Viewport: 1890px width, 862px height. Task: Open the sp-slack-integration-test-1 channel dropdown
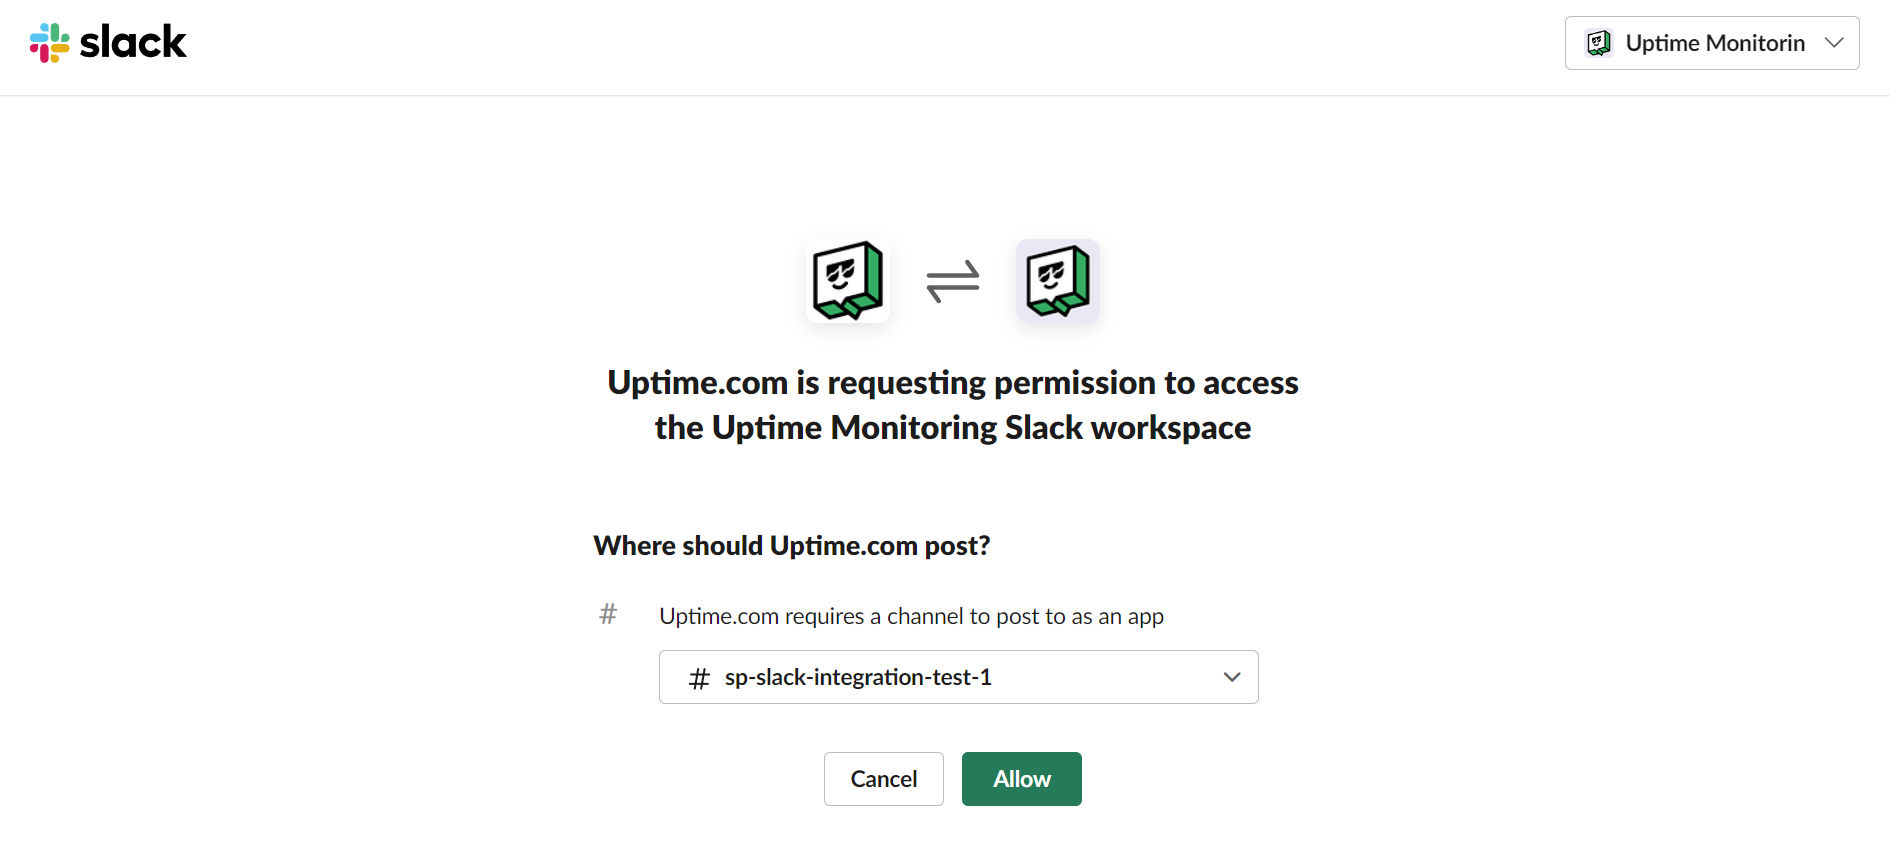point(958,677)
